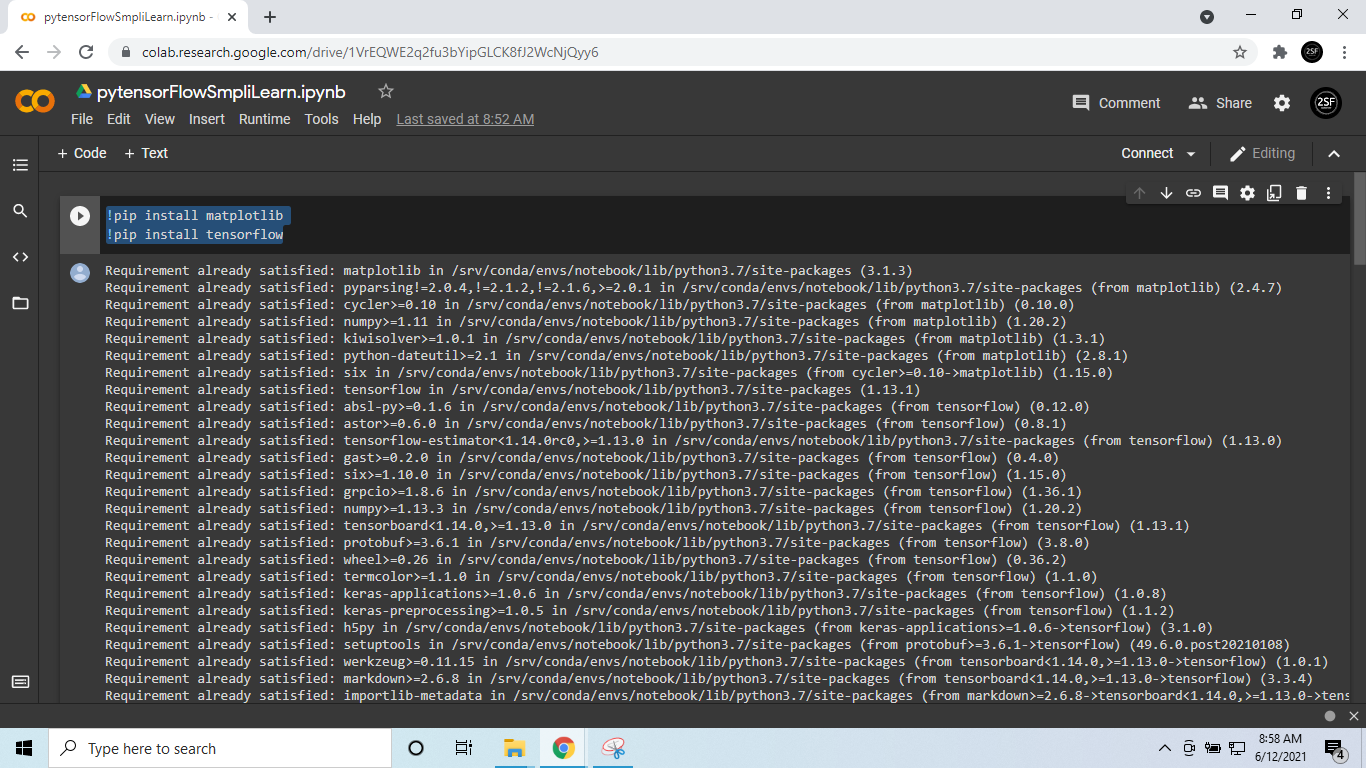Run the pip install code cell
The height and width of the screenshot is (768, 1366).
coord(80,215)
